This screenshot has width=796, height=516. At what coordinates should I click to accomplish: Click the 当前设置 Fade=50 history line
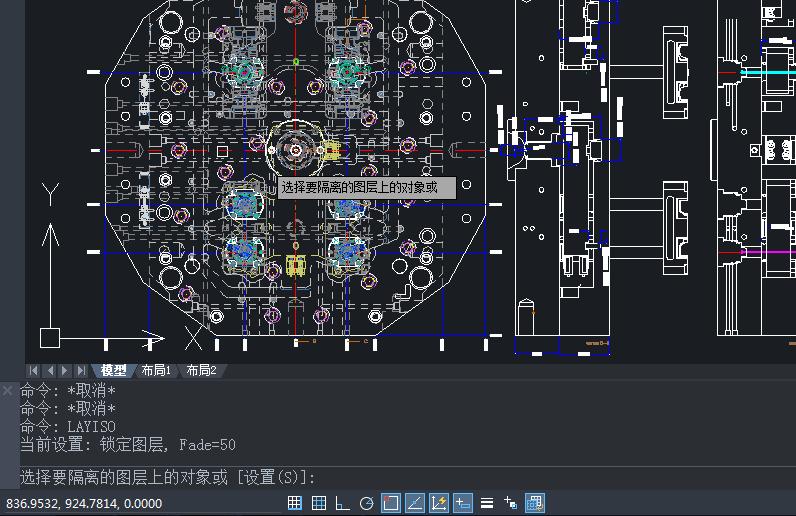click(x=128, y=445)
